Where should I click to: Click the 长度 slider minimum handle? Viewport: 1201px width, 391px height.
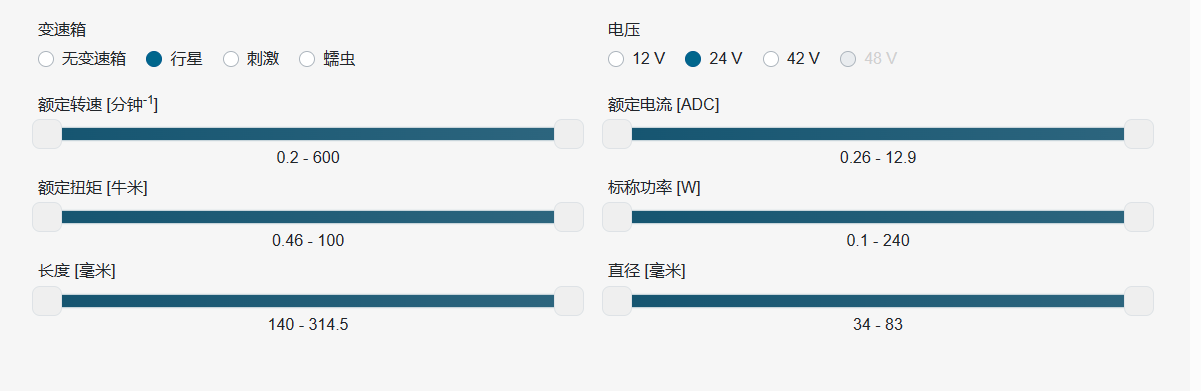click(47, 301)
